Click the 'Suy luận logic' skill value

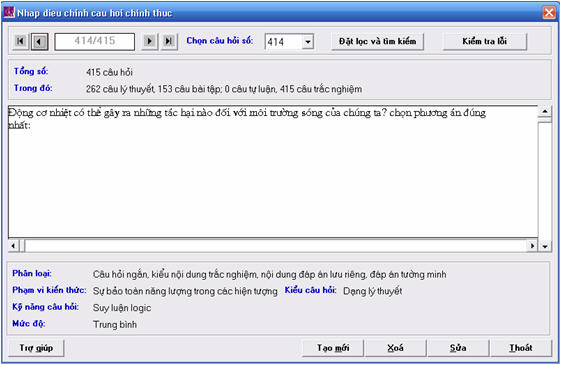click(122, 308)
